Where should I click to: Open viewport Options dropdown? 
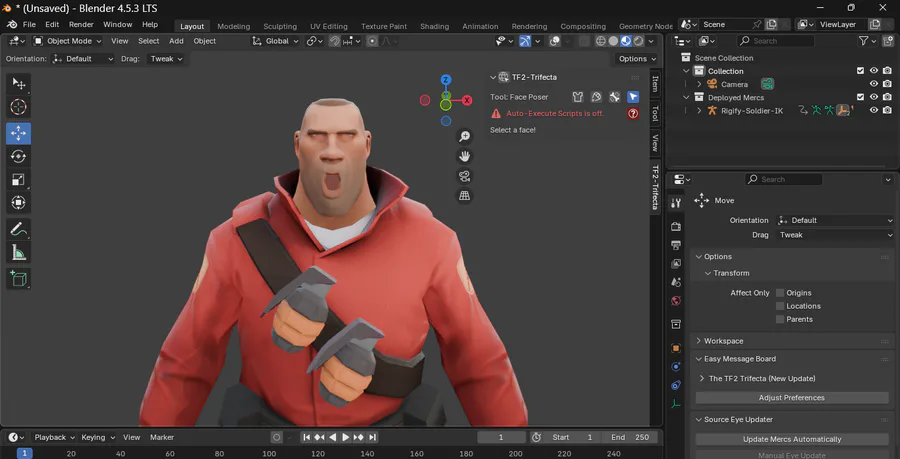tap(637, 59)
